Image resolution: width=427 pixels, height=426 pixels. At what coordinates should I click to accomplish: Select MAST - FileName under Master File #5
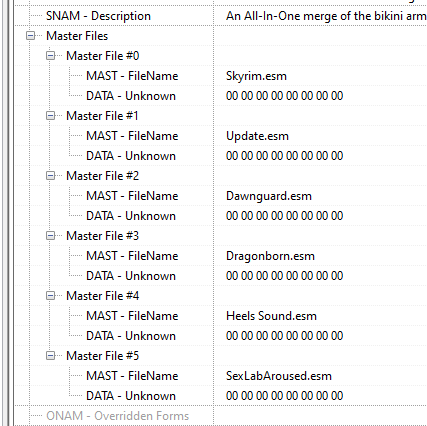pyautogui.click(x=132, y=376)
